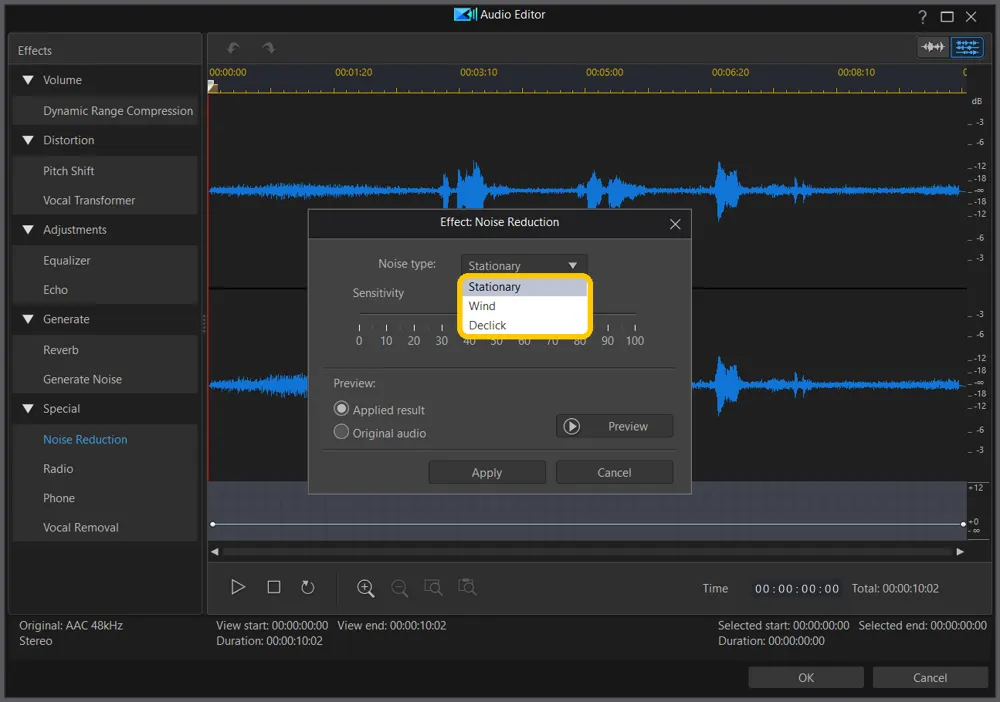1000x702 pixels.
Task: Collapse the Distortion effects group
Action: [28, 140]
